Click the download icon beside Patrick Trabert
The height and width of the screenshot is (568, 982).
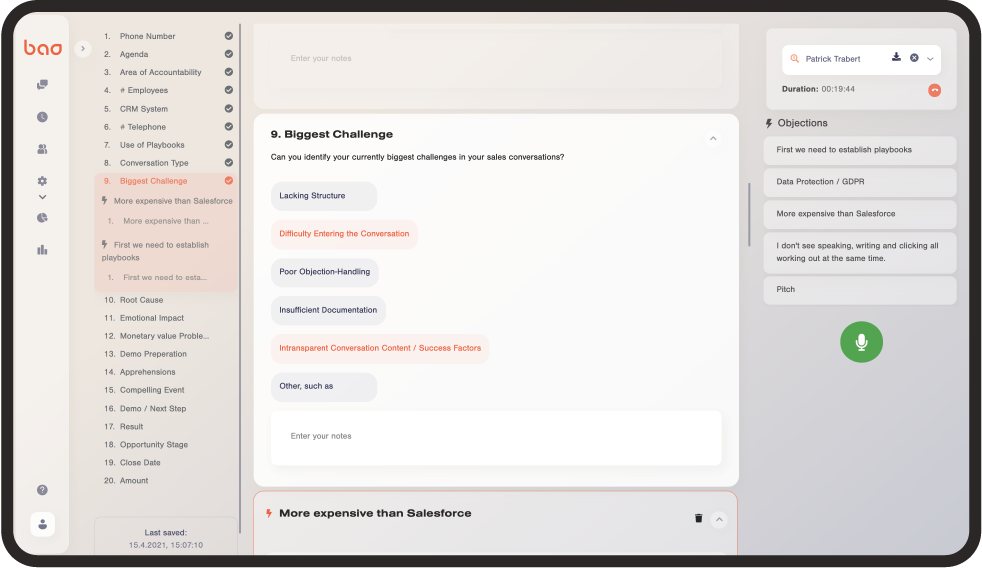pos(897,58)
